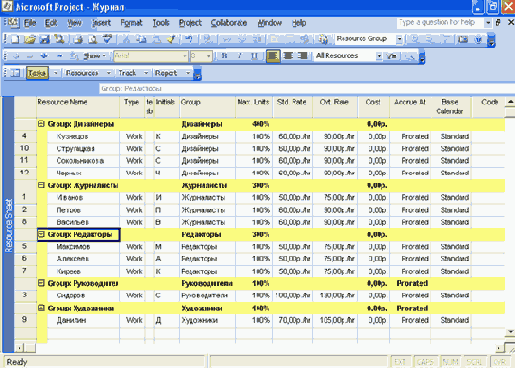
Task: Click the Track button in Project Guide
Action: click(127, 73)
